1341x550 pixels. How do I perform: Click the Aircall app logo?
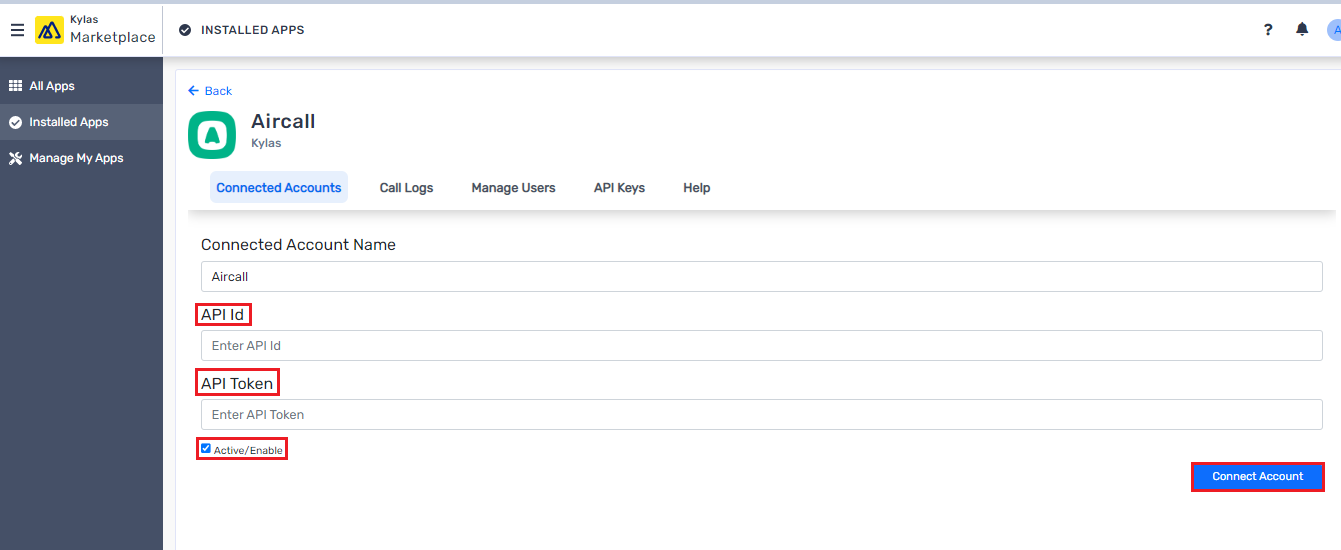(212, 135)
